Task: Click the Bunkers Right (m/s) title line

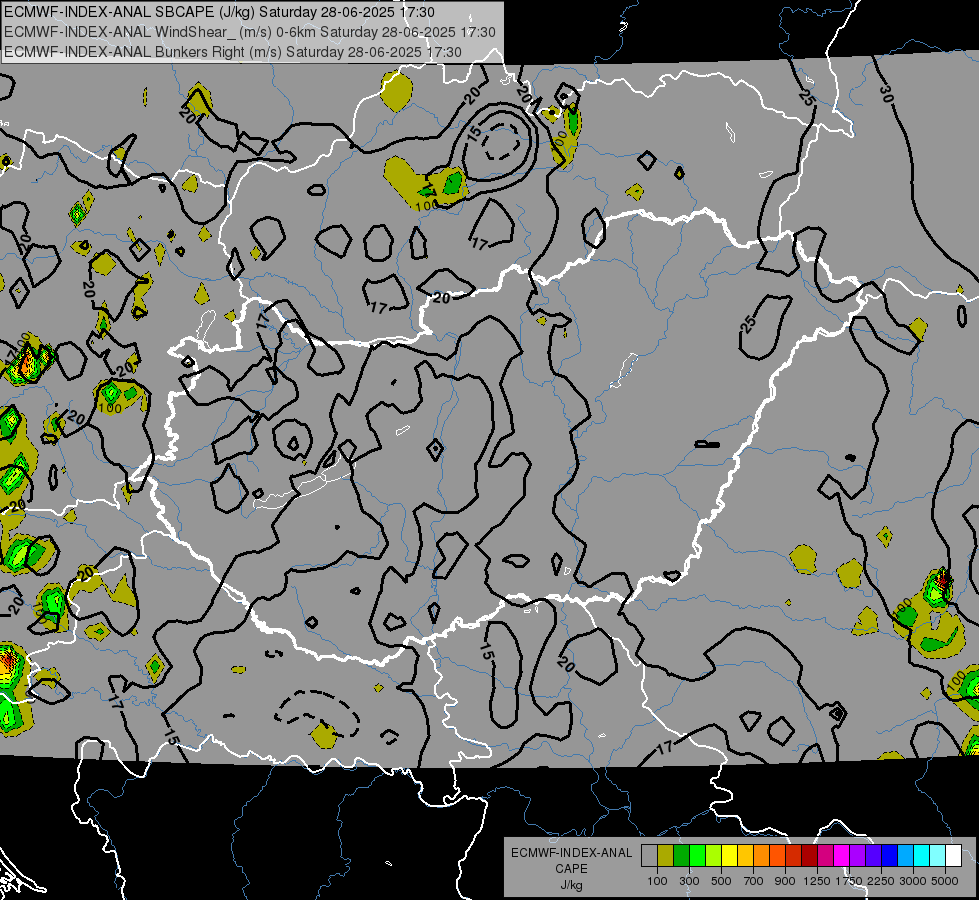Action: [233, 52]
